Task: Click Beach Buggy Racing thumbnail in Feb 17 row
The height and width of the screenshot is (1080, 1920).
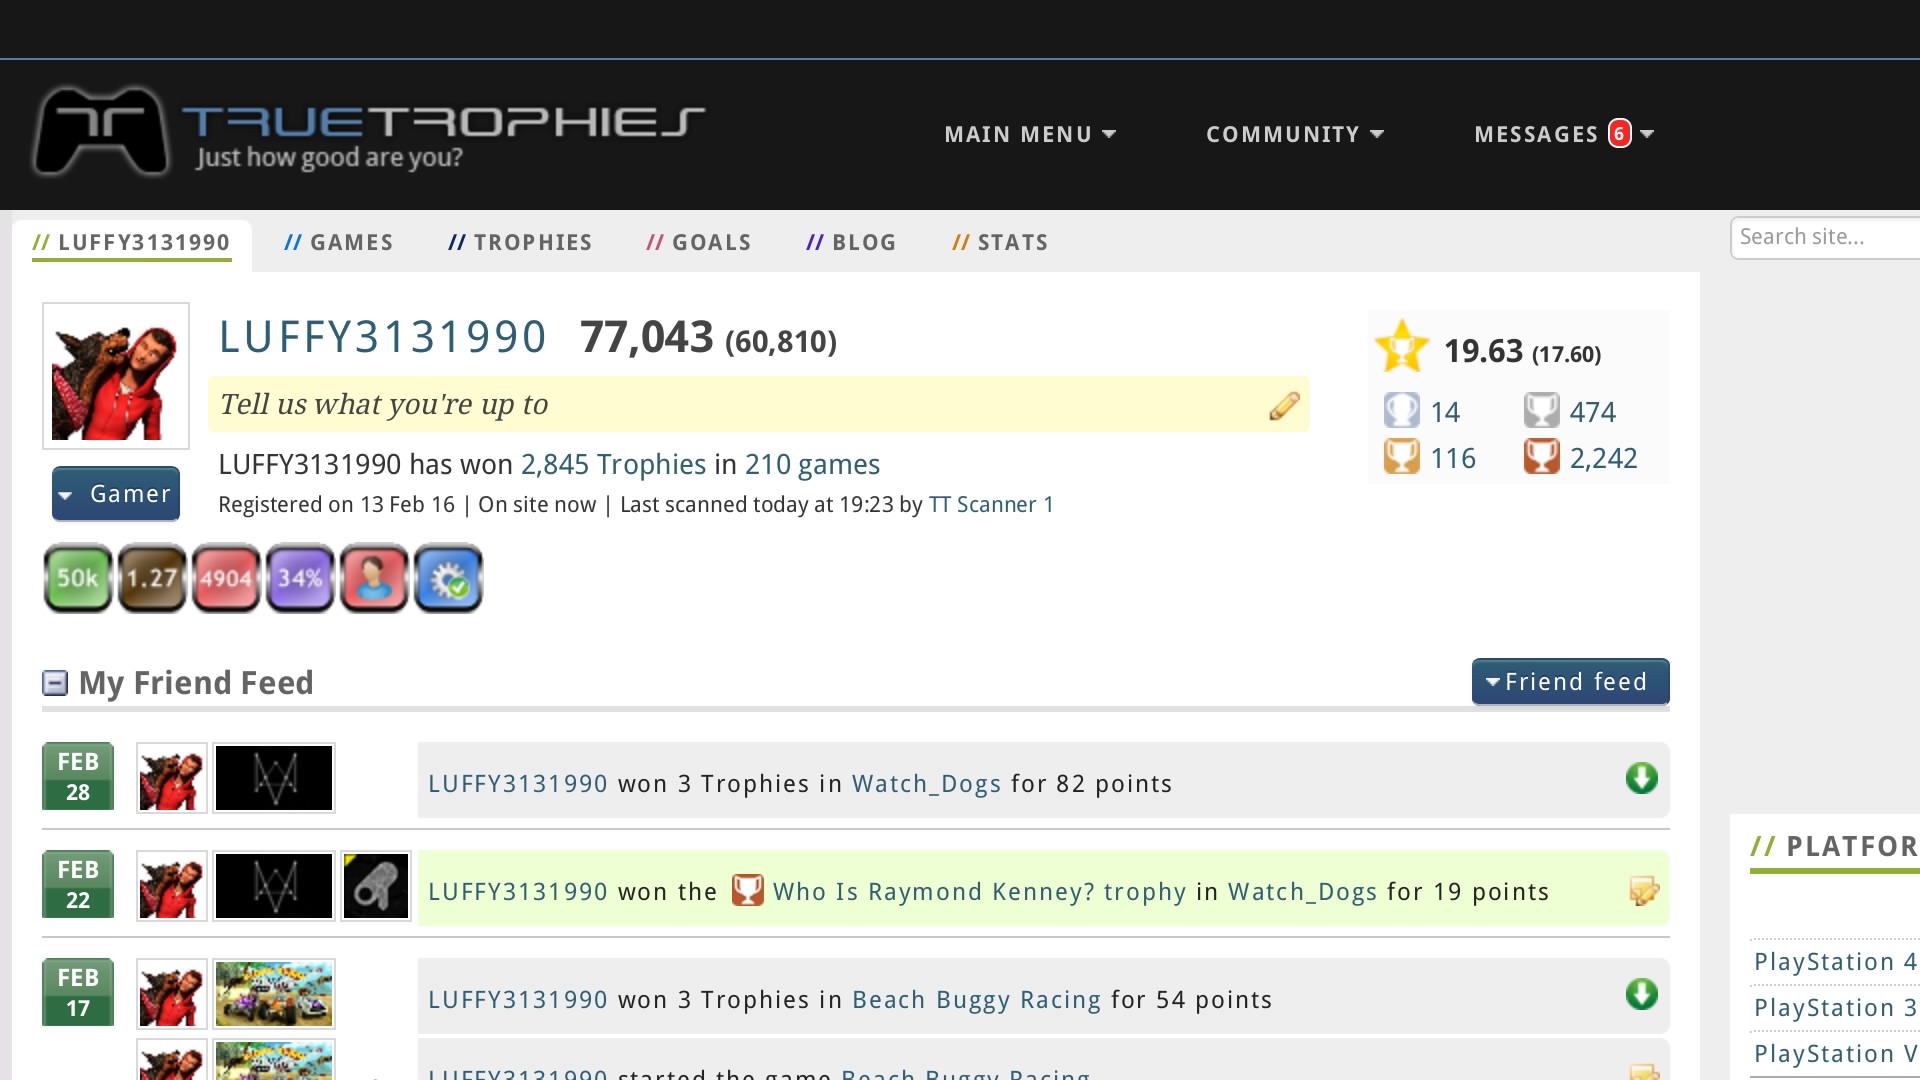Action: pos(274,994)
